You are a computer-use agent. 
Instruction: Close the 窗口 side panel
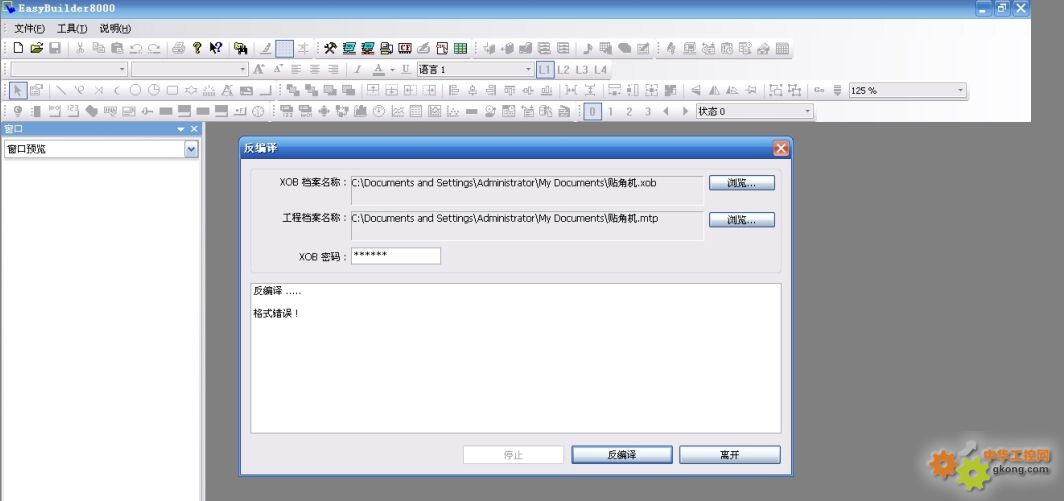pos(194,129)
